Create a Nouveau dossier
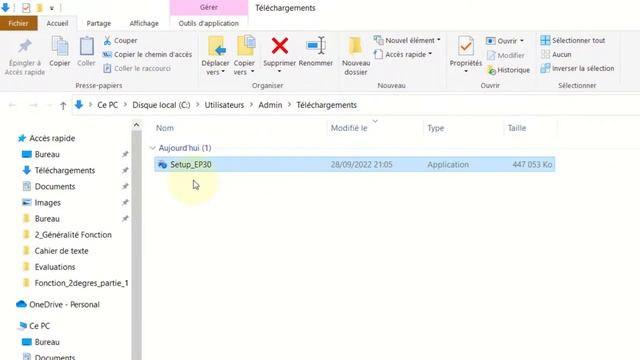The image size is (640, 360). pos(356,55)
